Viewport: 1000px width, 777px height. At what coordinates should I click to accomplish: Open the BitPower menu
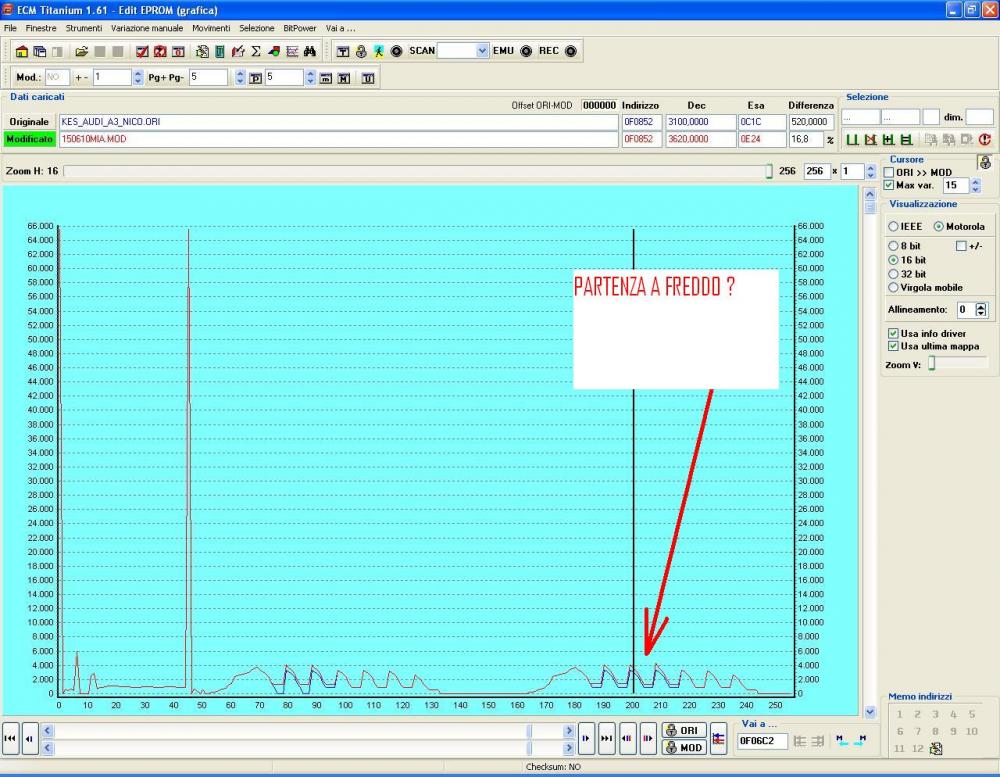point(298,28)
